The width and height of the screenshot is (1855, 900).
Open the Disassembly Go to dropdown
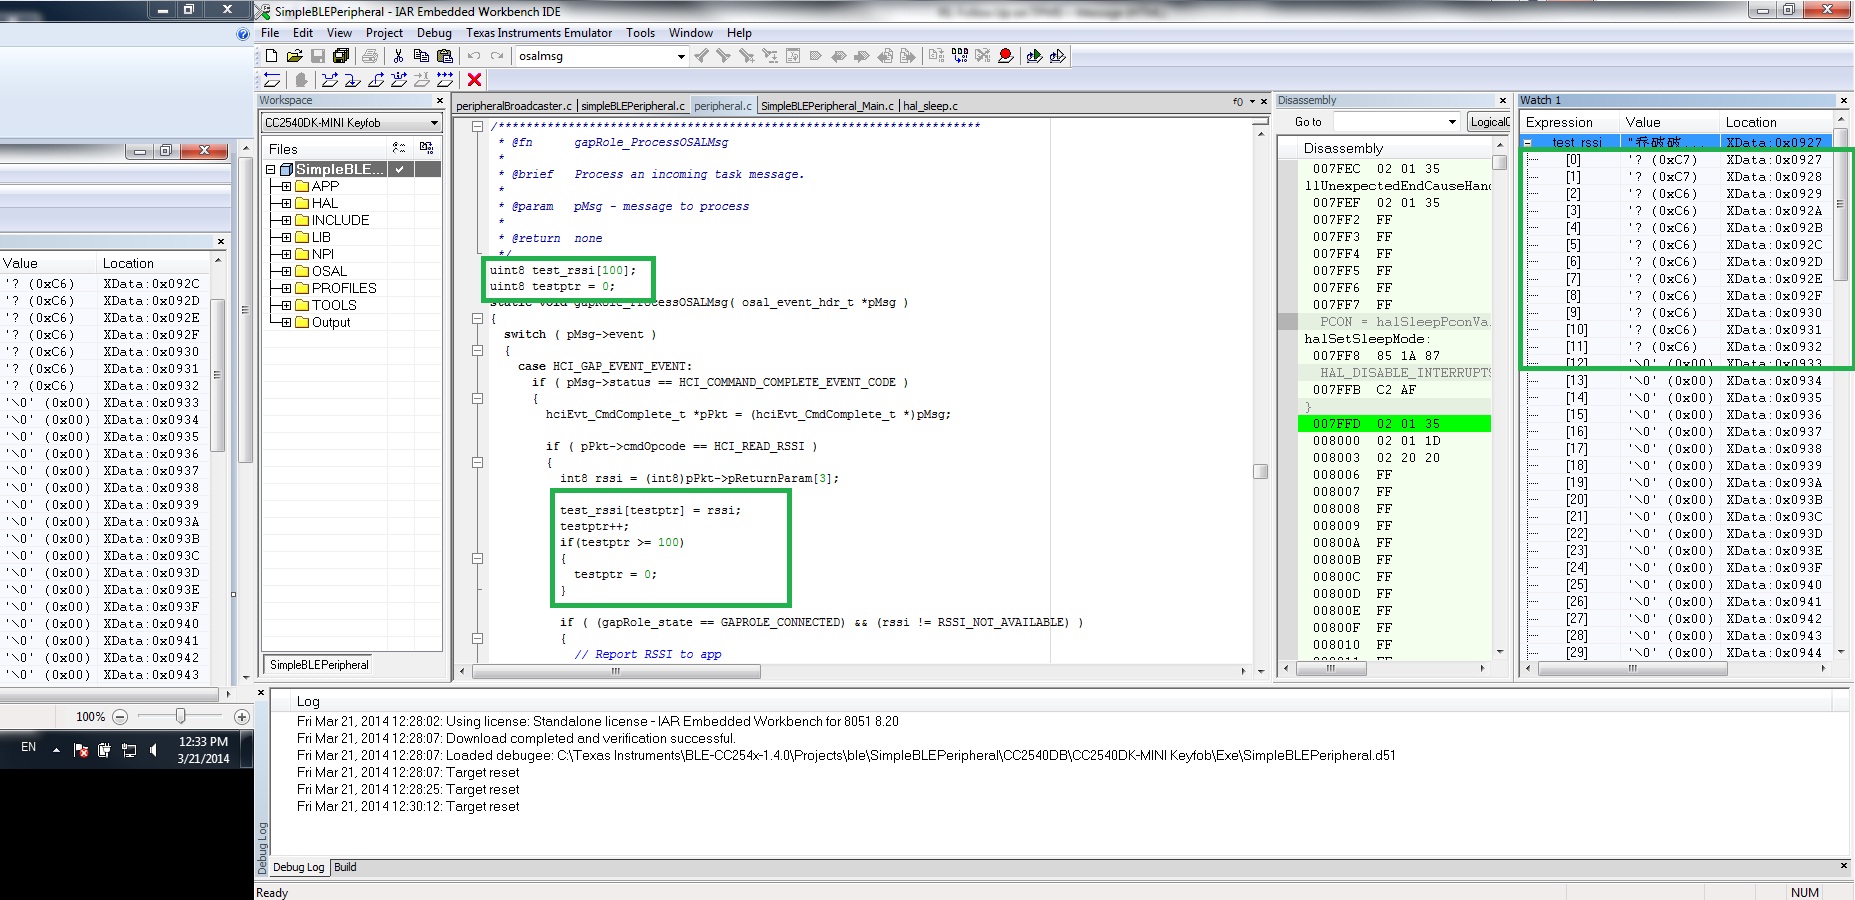click(1452, 122)
